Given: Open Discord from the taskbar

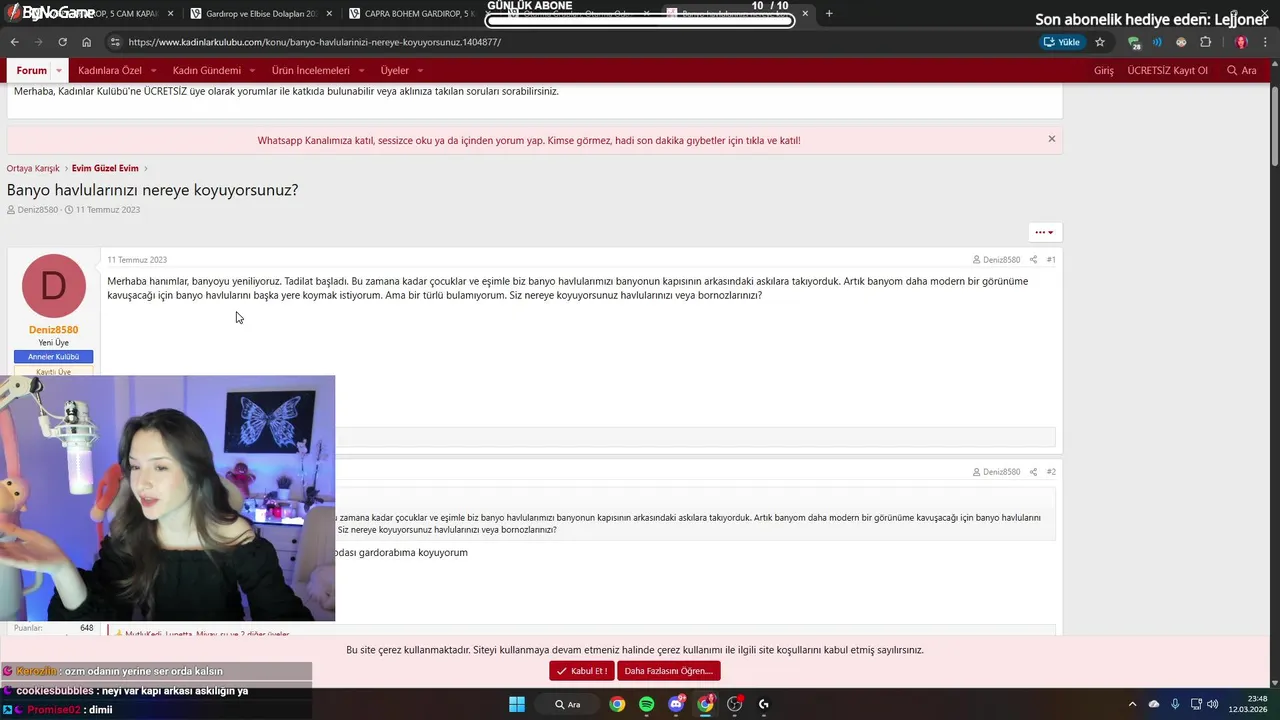Looking at the screenshot, I should coord(676,704).
